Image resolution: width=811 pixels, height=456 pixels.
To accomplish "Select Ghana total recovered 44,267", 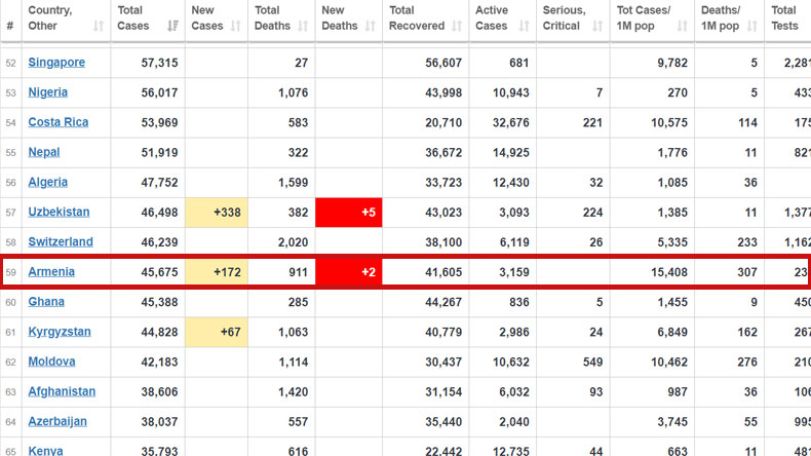I will pos(443,302).
